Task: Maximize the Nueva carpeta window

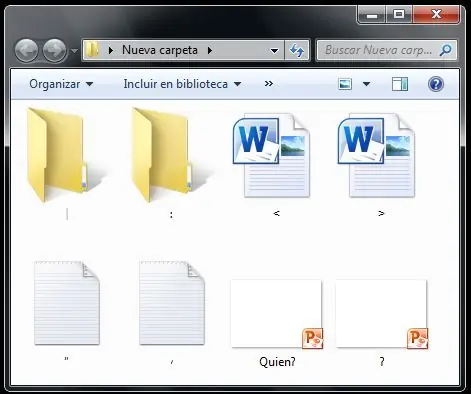Action: coord(399,15)
